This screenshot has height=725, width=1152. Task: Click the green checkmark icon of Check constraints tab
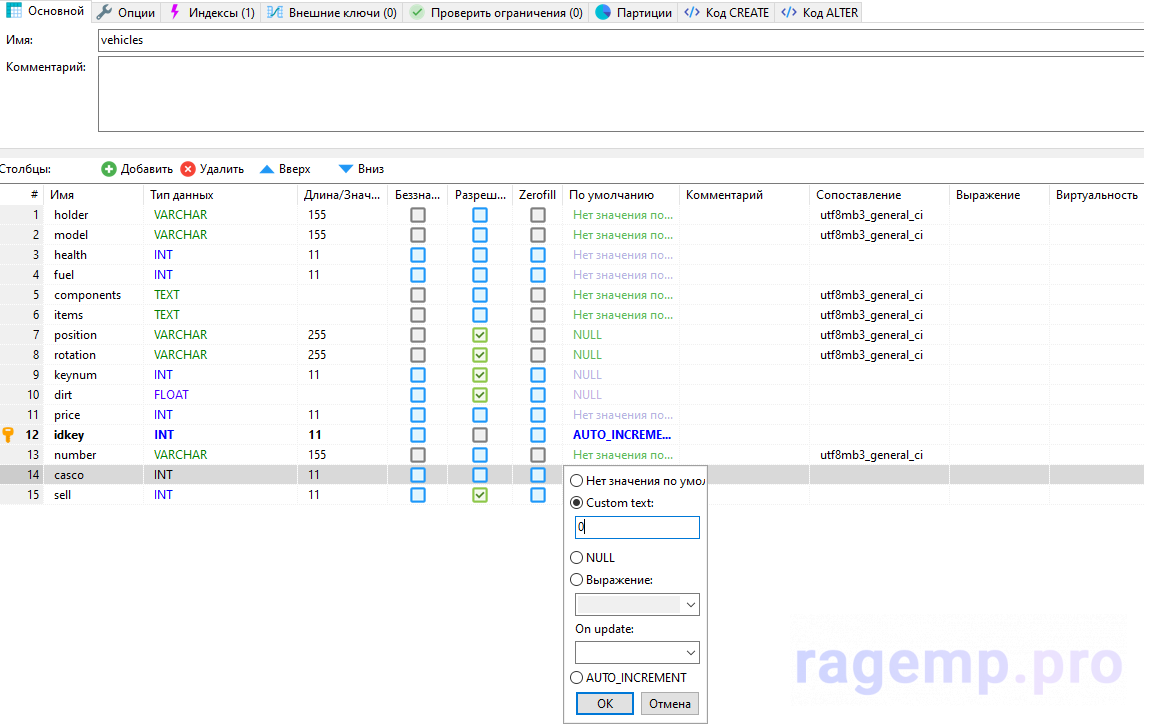click(x=417, y=12)
